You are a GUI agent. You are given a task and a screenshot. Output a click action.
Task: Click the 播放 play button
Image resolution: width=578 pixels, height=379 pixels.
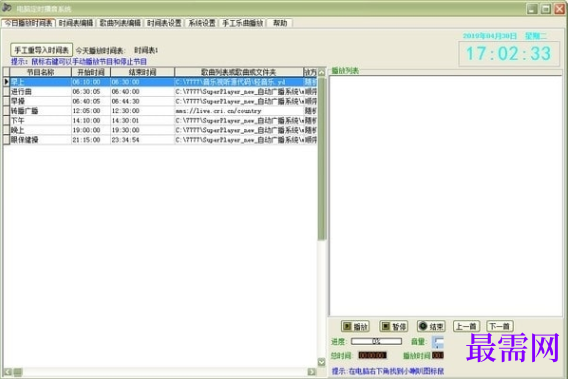[355, 326]
